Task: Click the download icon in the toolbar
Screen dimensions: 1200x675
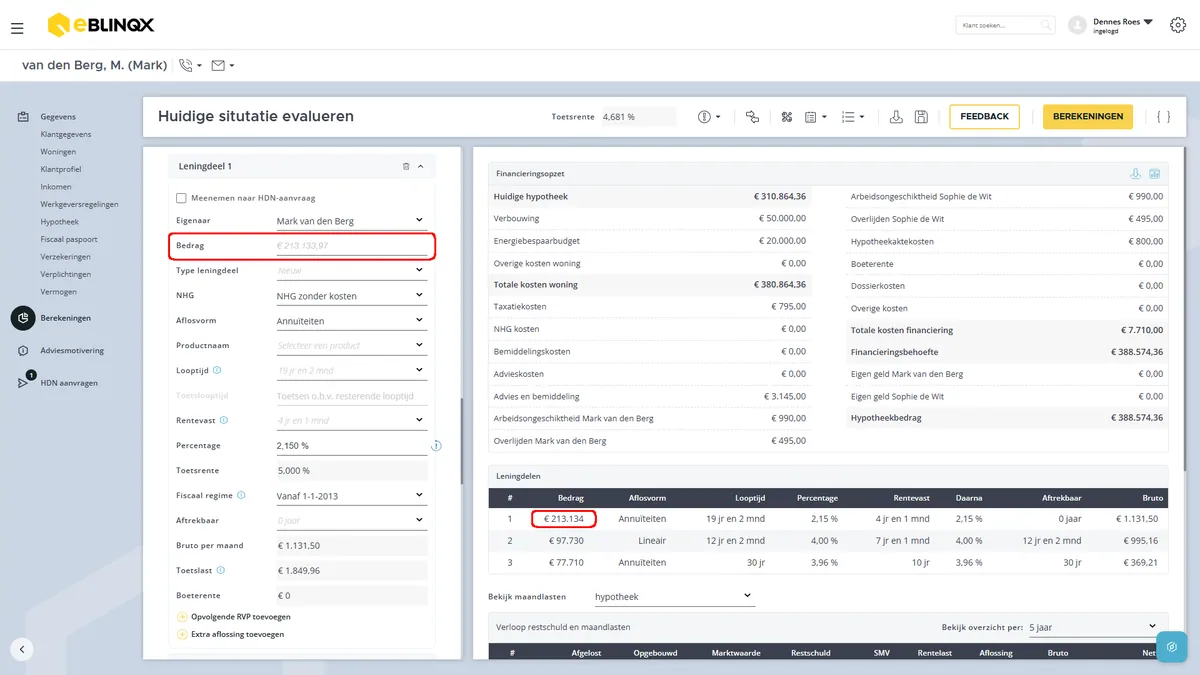Action: pyautogui.click(x=896, y=117)
